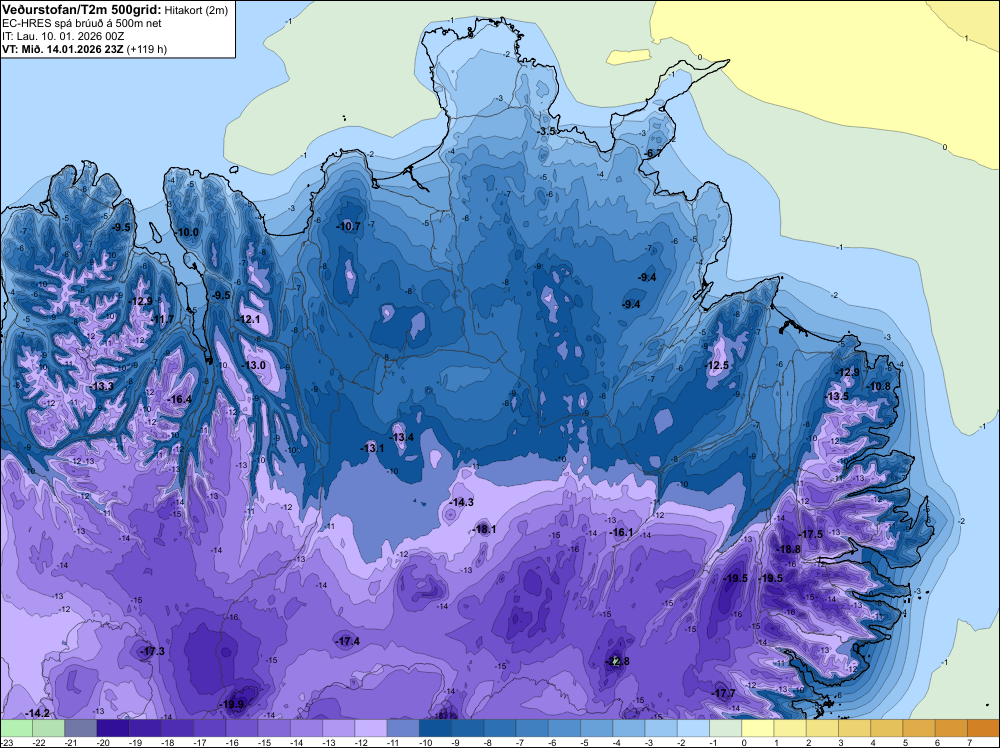This screenshot has width=1000, height=748.
Task: Select the -17.7 temperature label
Action: coord(723,693)
